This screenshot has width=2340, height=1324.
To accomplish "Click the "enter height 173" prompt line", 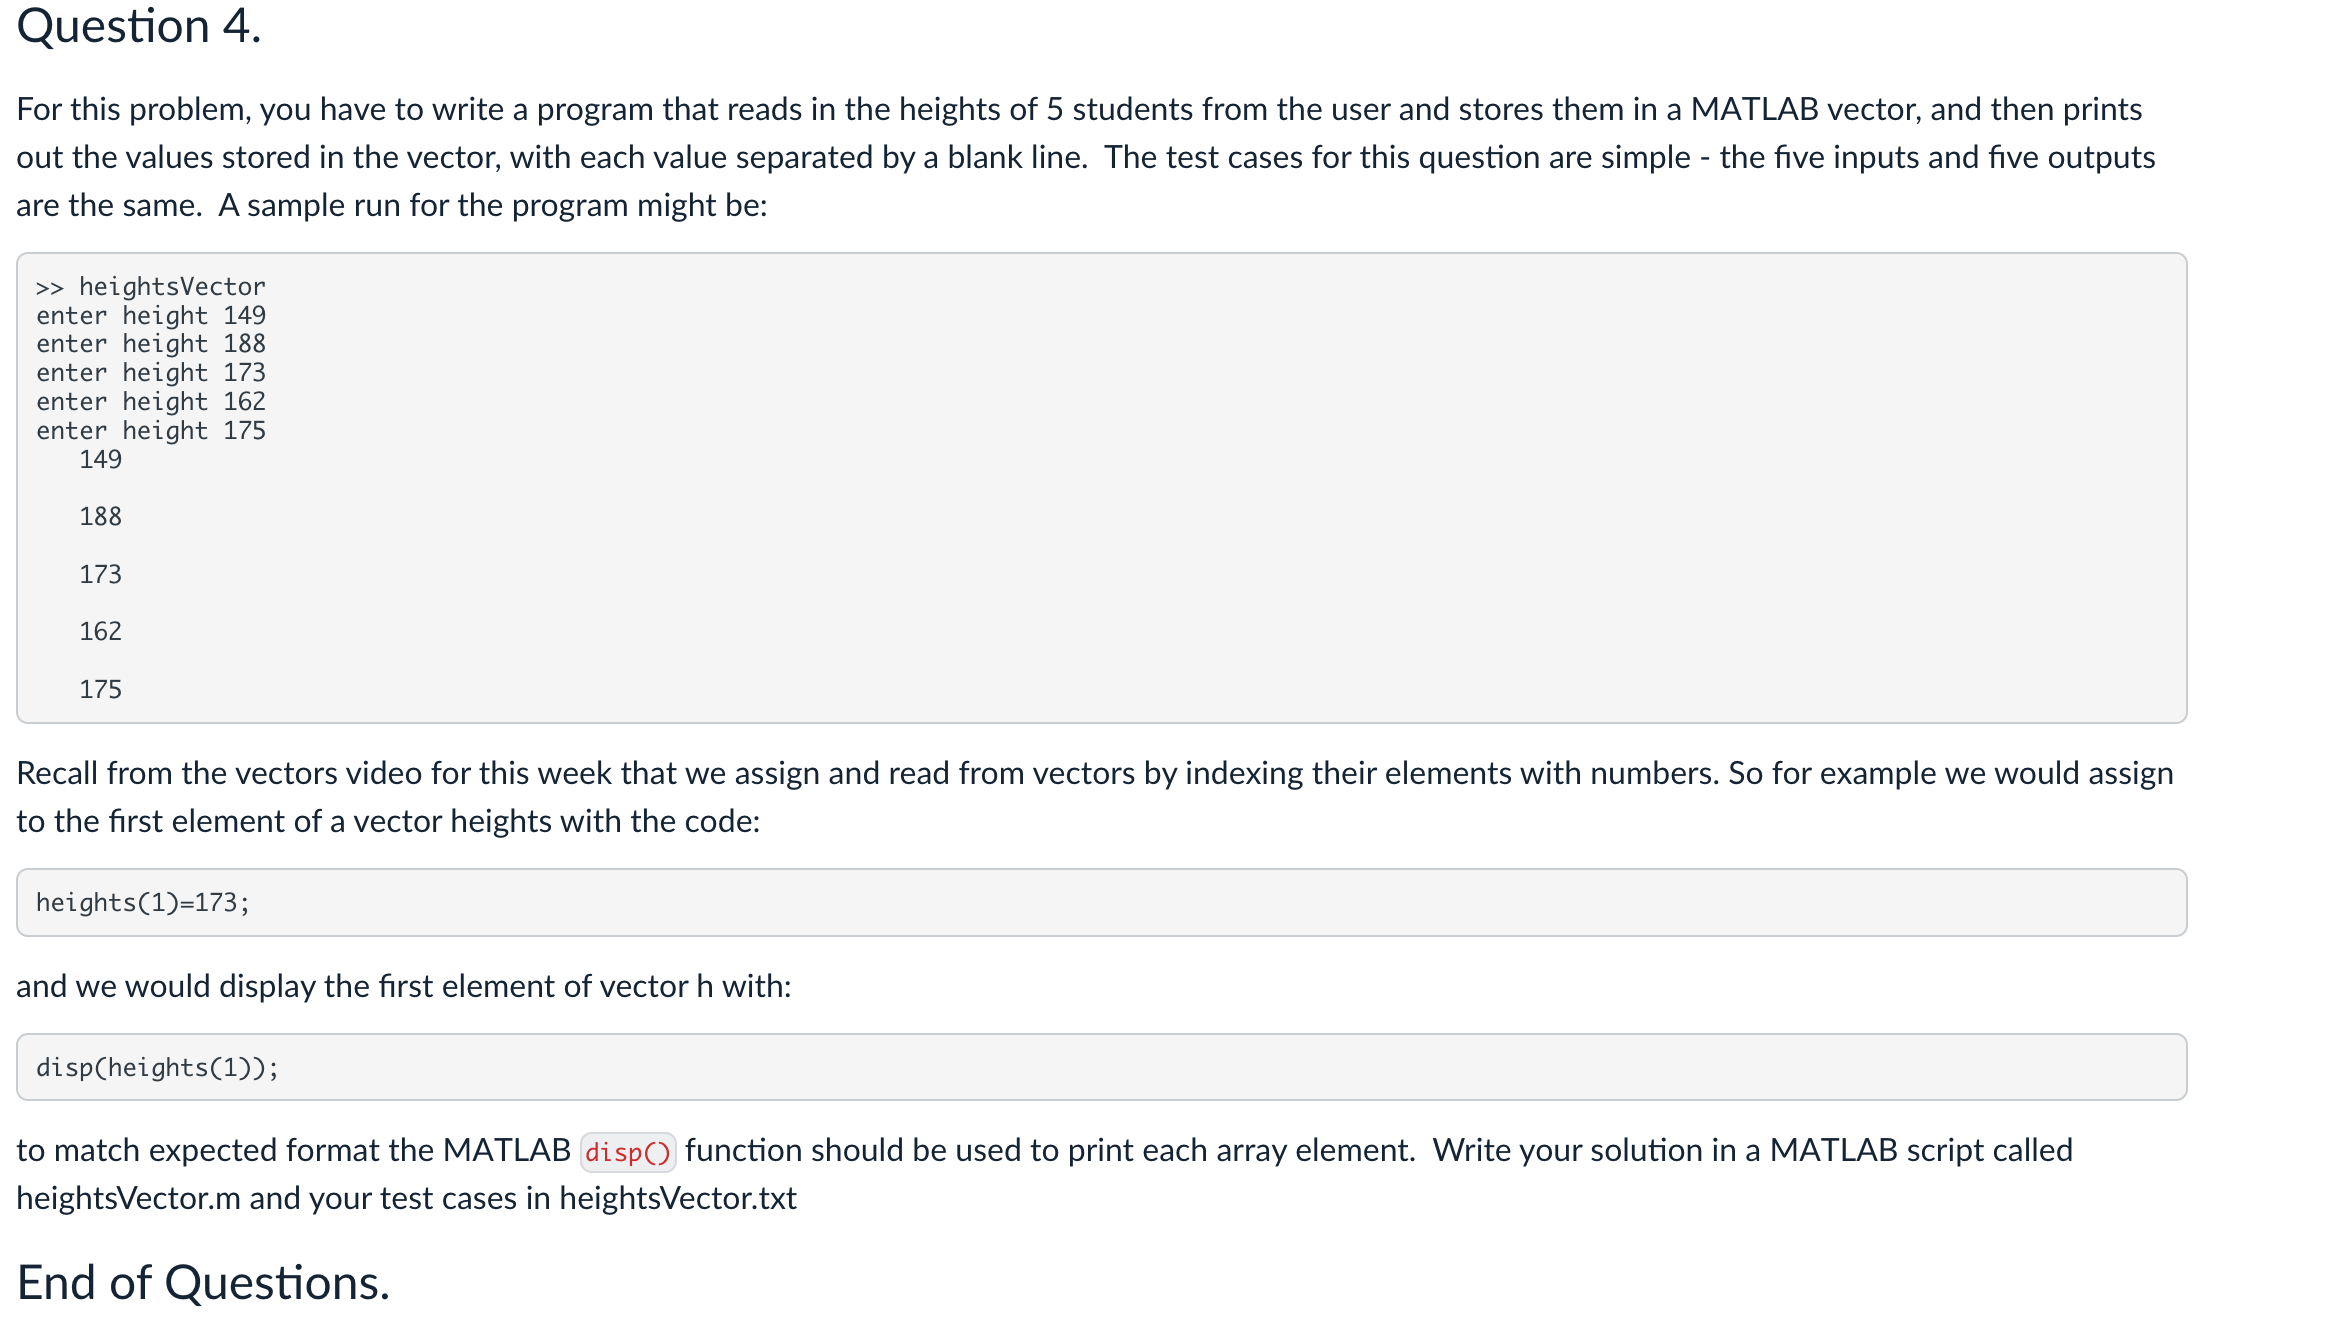I will [x=151, y=373].
